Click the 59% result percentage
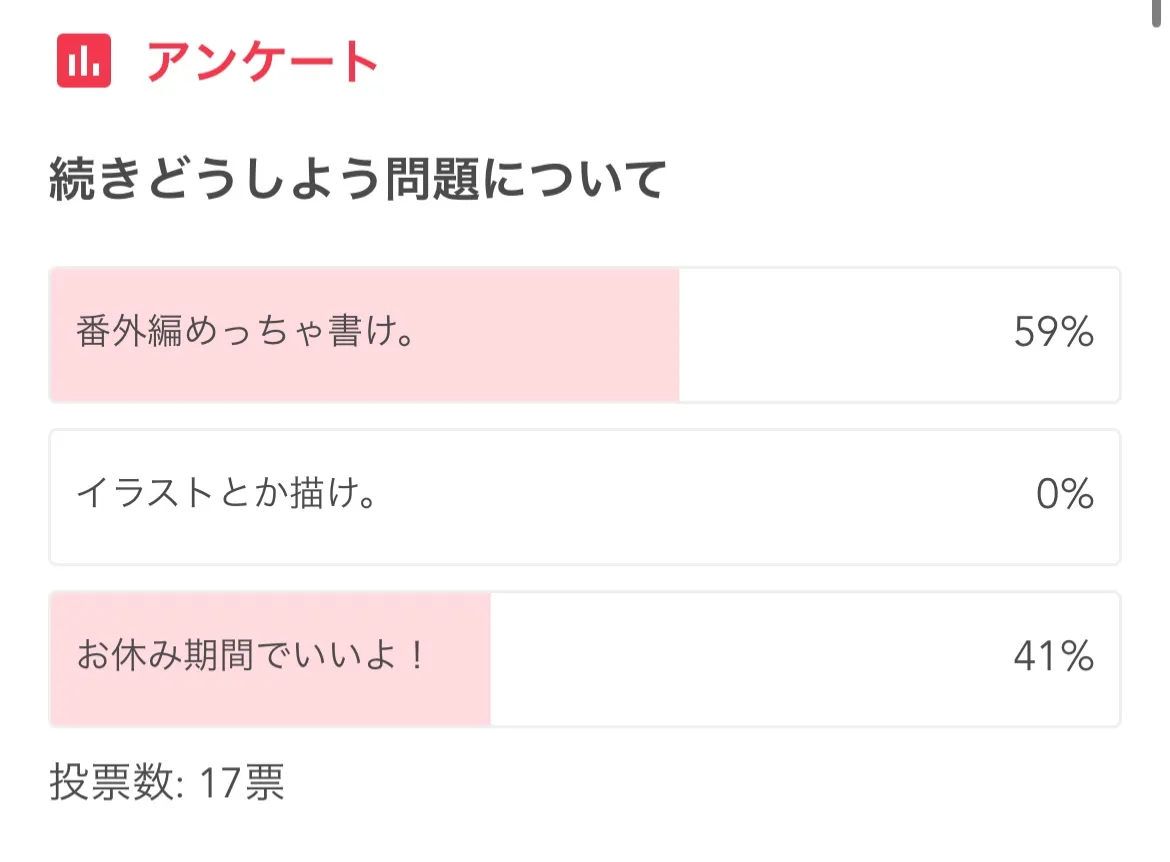Viewport: 1170px width, 862px height. (x=1053, y=334)
